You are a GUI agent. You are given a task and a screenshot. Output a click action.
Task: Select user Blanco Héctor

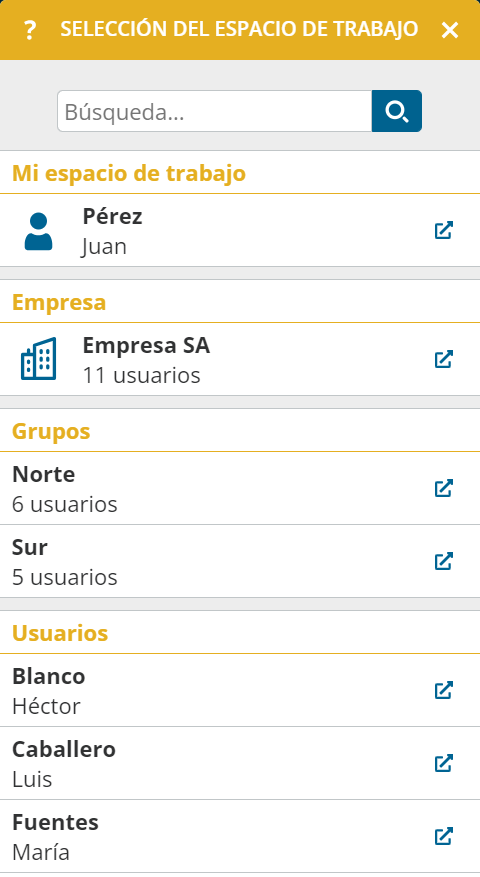(240, 690)
